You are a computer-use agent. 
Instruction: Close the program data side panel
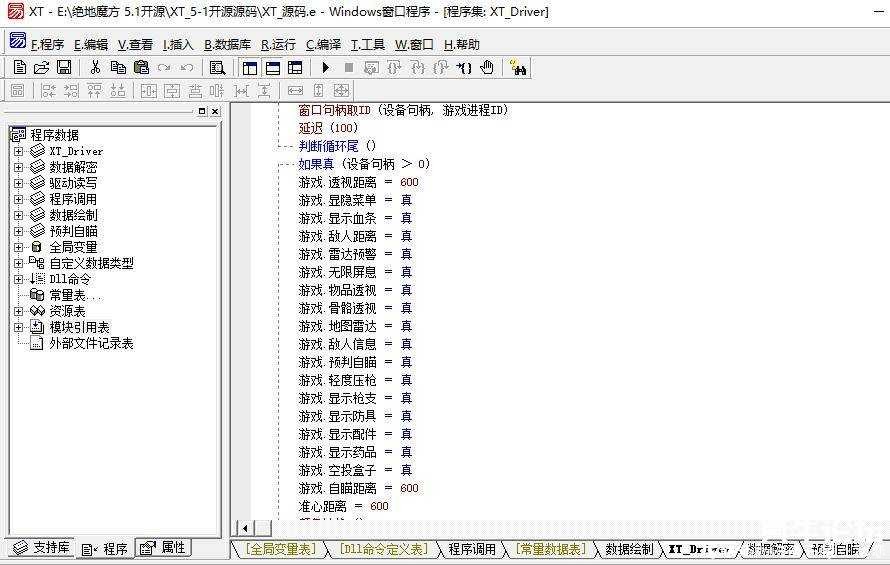coord(215,111)
